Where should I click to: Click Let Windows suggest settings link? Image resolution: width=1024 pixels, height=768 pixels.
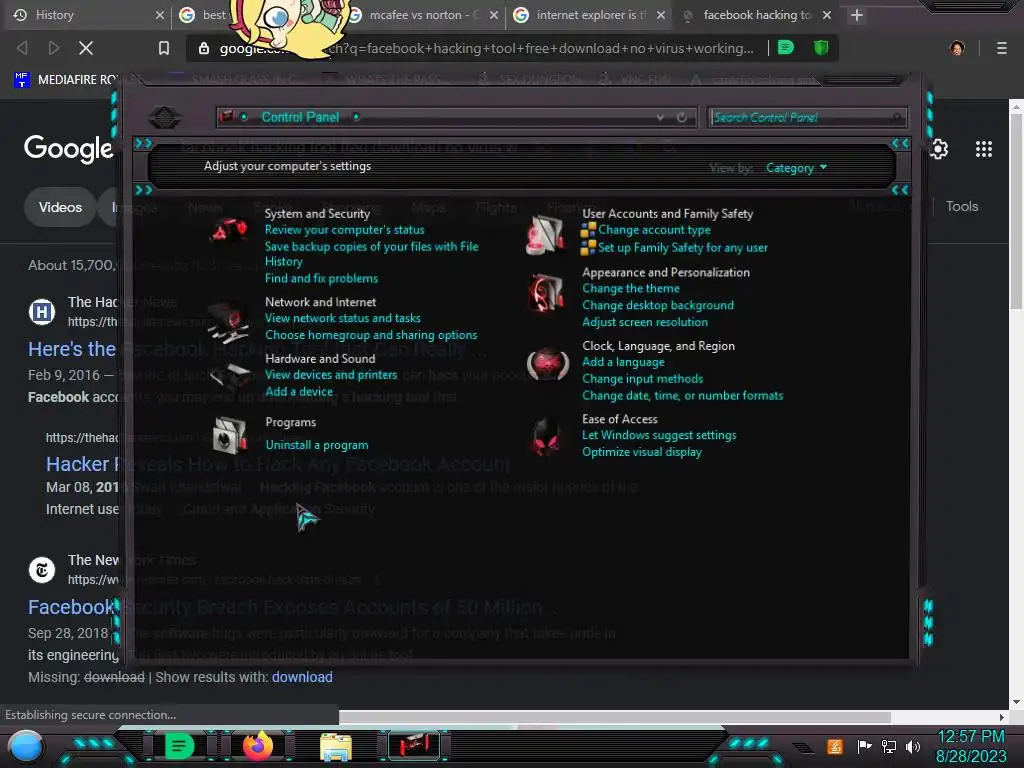pyautogui.click(x=659, y=436)
